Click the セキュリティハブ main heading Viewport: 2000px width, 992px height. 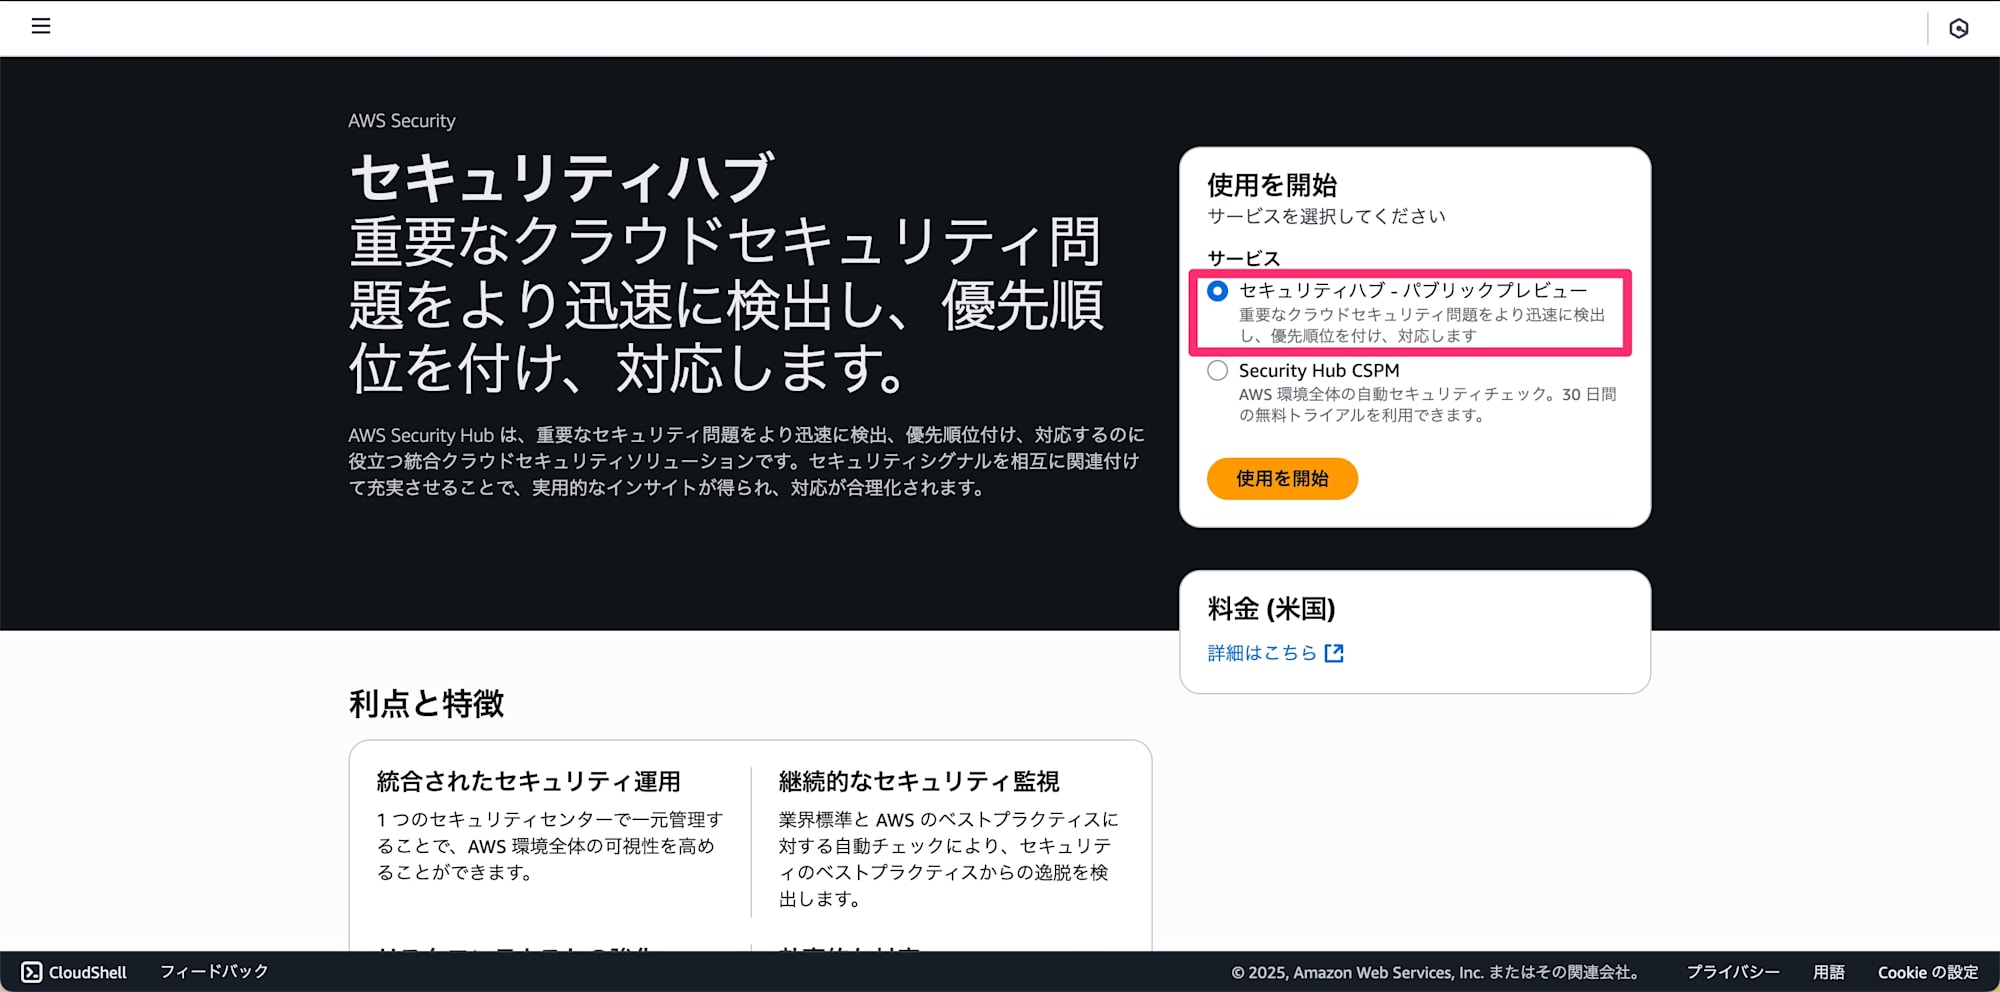tap(561, 178)
